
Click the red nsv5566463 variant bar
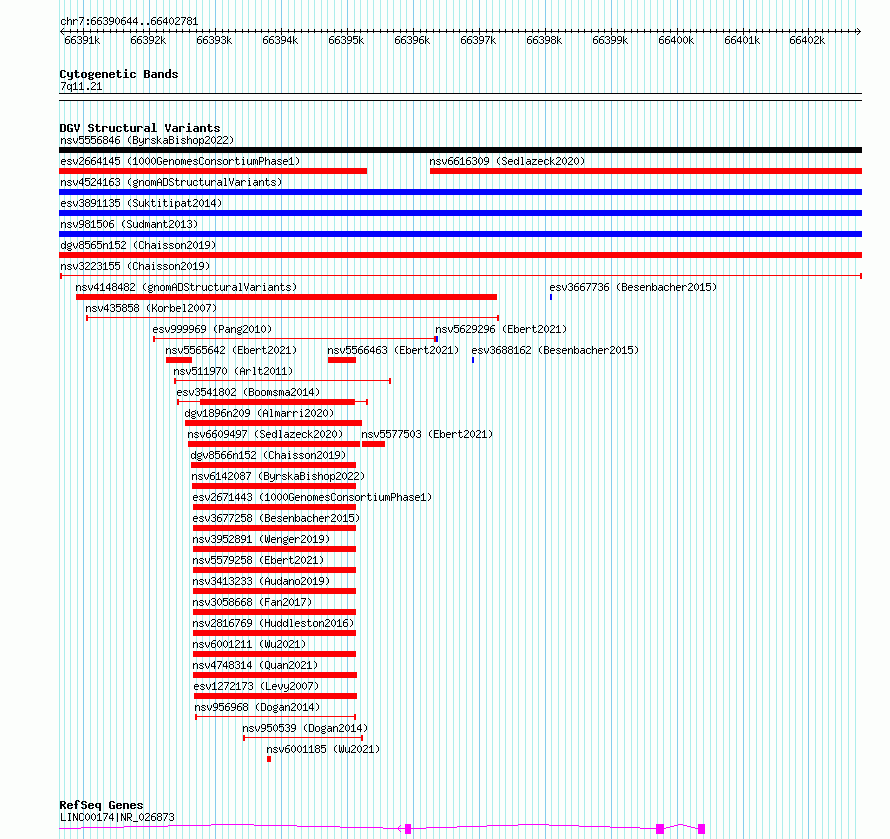point(342,360)
